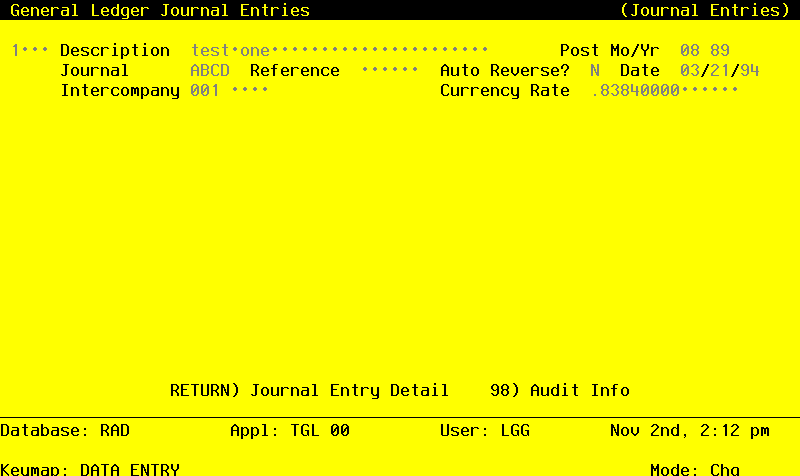Choose the 98) Audit Info option
This screenshot has height=476, width=800.
(560, 390)
